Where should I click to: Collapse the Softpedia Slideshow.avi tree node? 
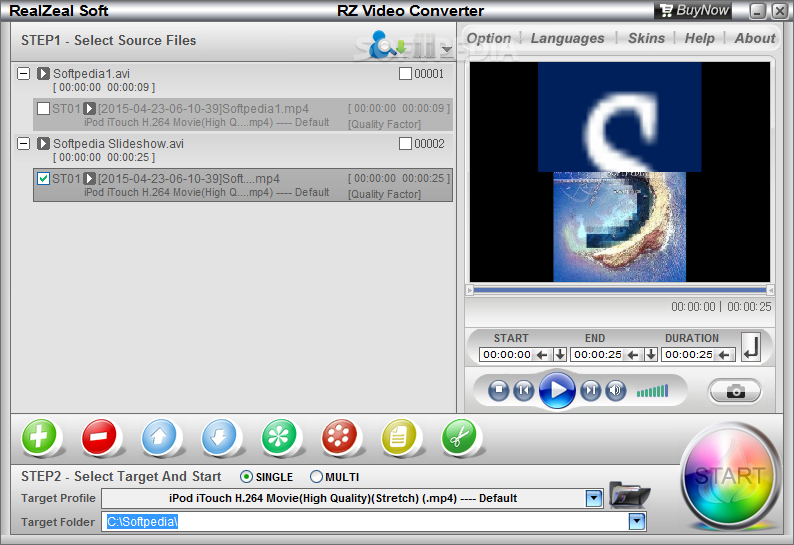pos(23,143)
